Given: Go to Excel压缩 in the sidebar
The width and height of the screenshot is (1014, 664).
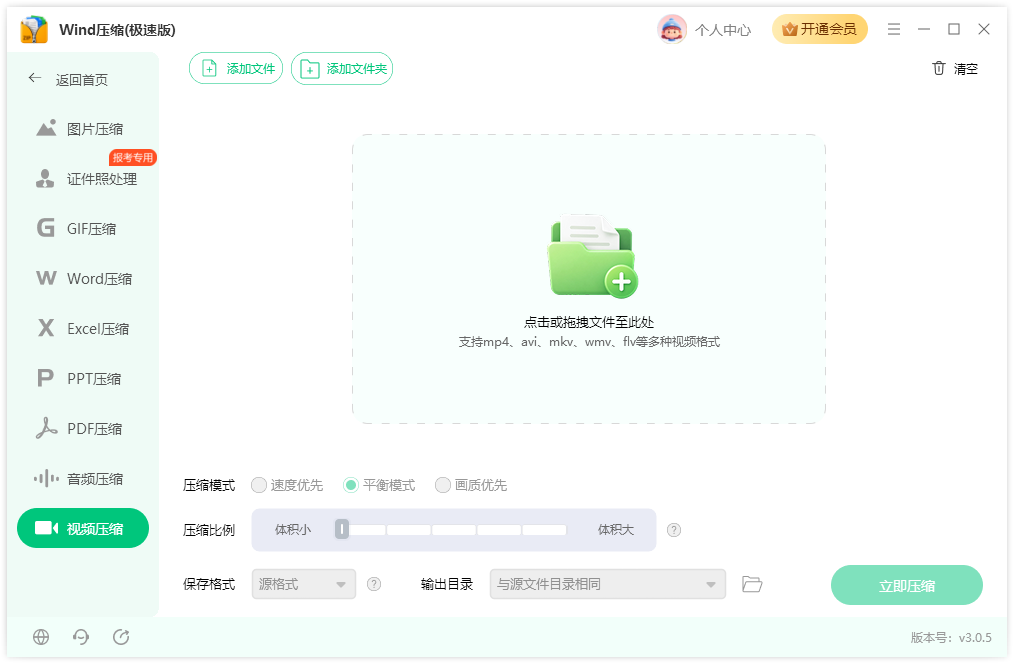Looking at the screenshot, I should (x=83, y=328).
